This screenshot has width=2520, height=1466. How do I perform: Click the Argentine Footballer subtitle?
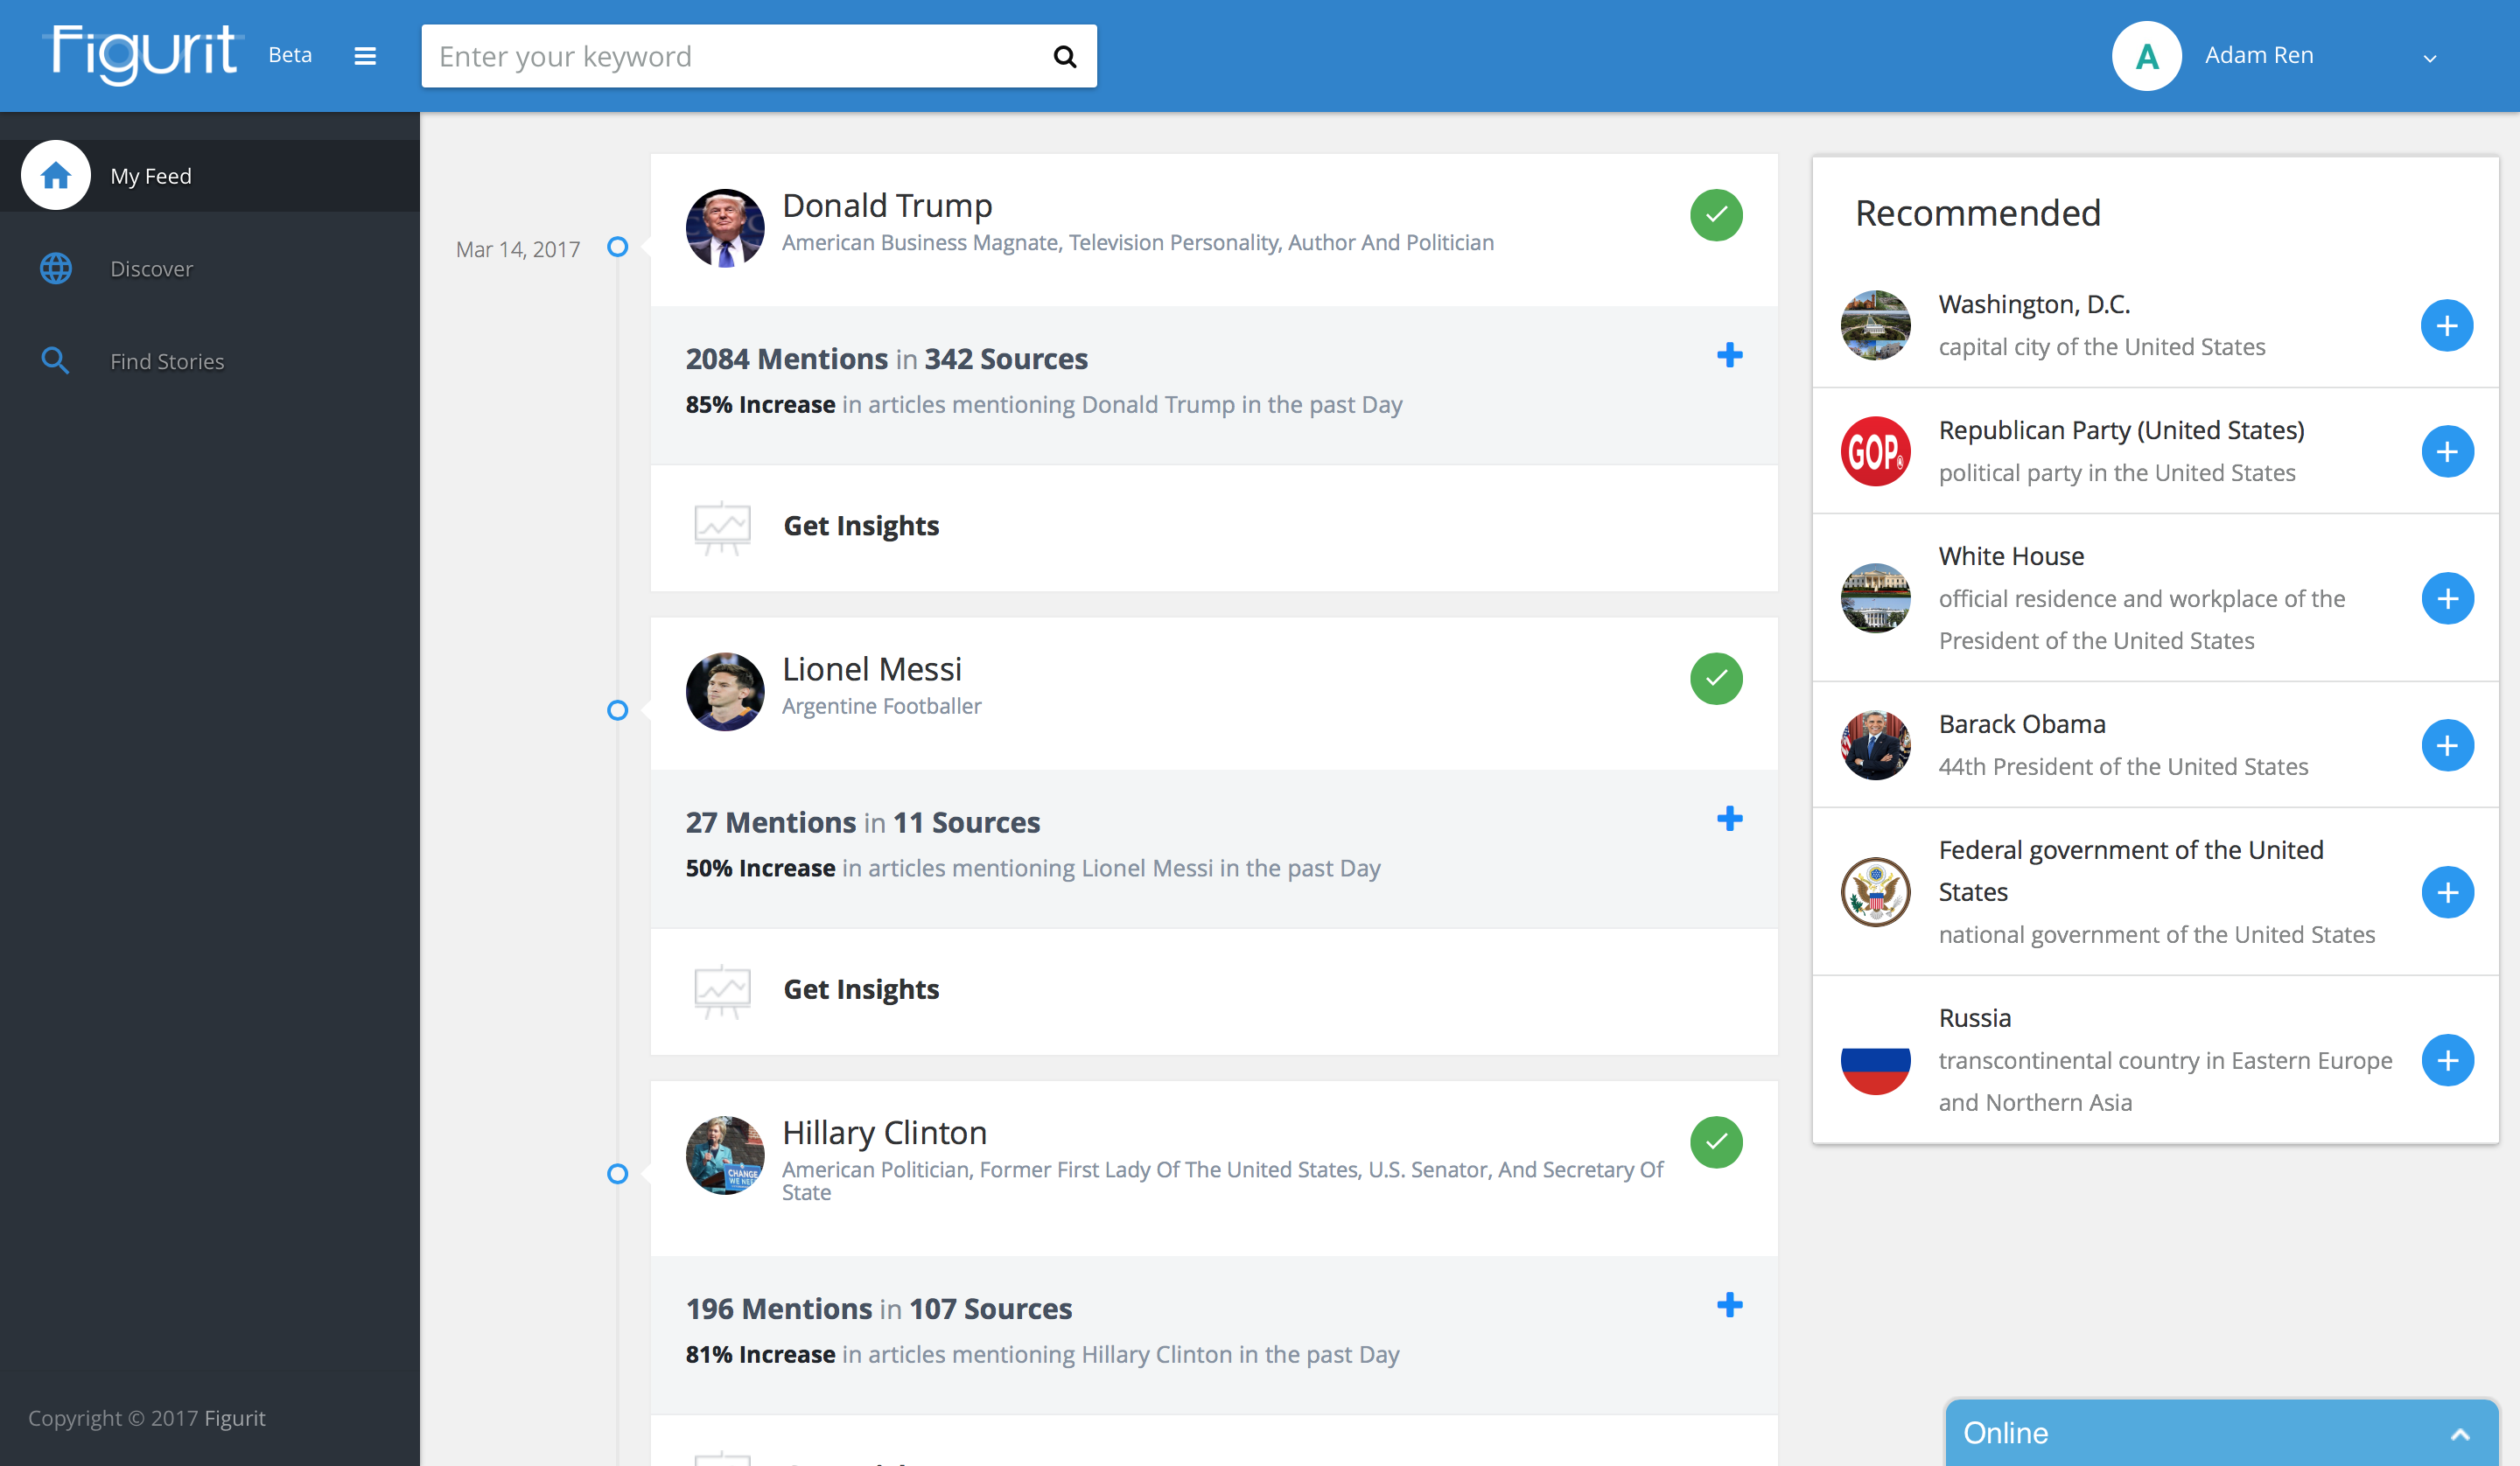pos(881,706)
